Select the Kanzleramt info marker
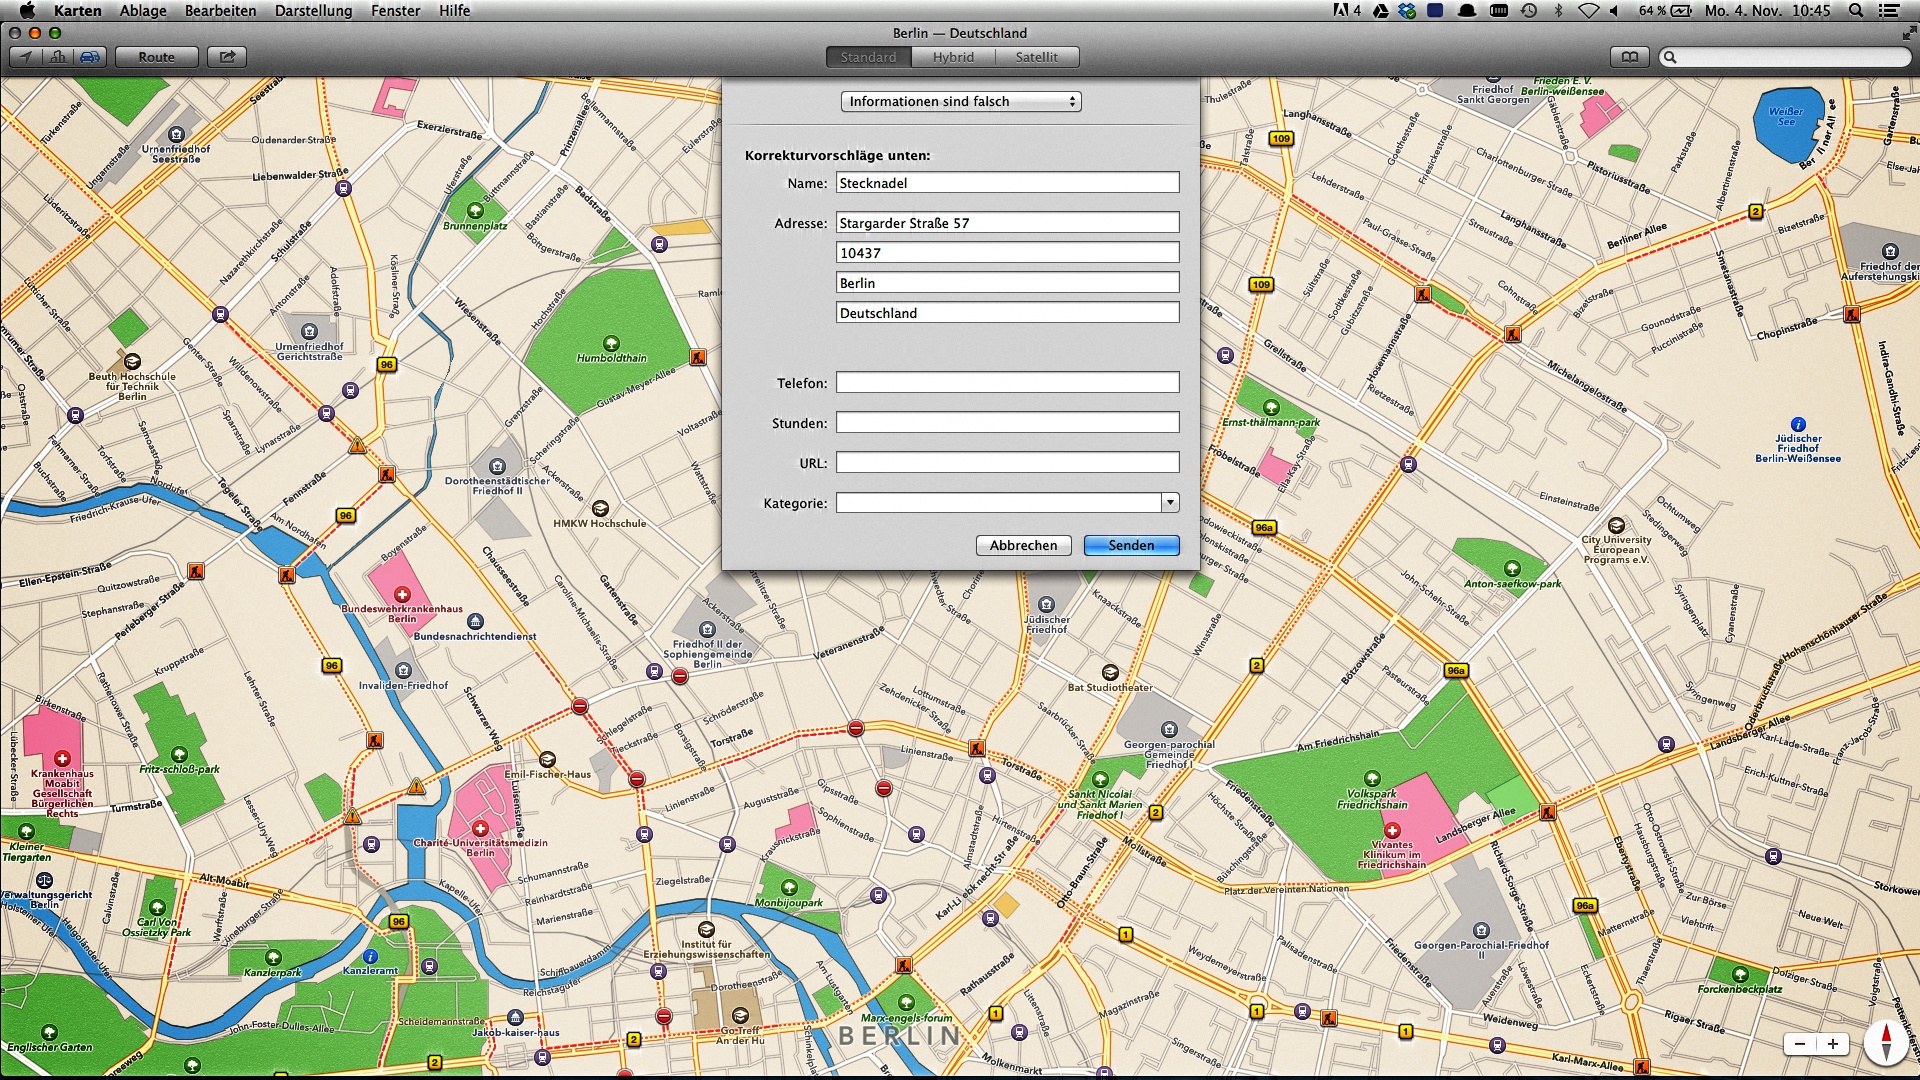Screen dimensions: 1920x1080 click(x=370, y=956)
